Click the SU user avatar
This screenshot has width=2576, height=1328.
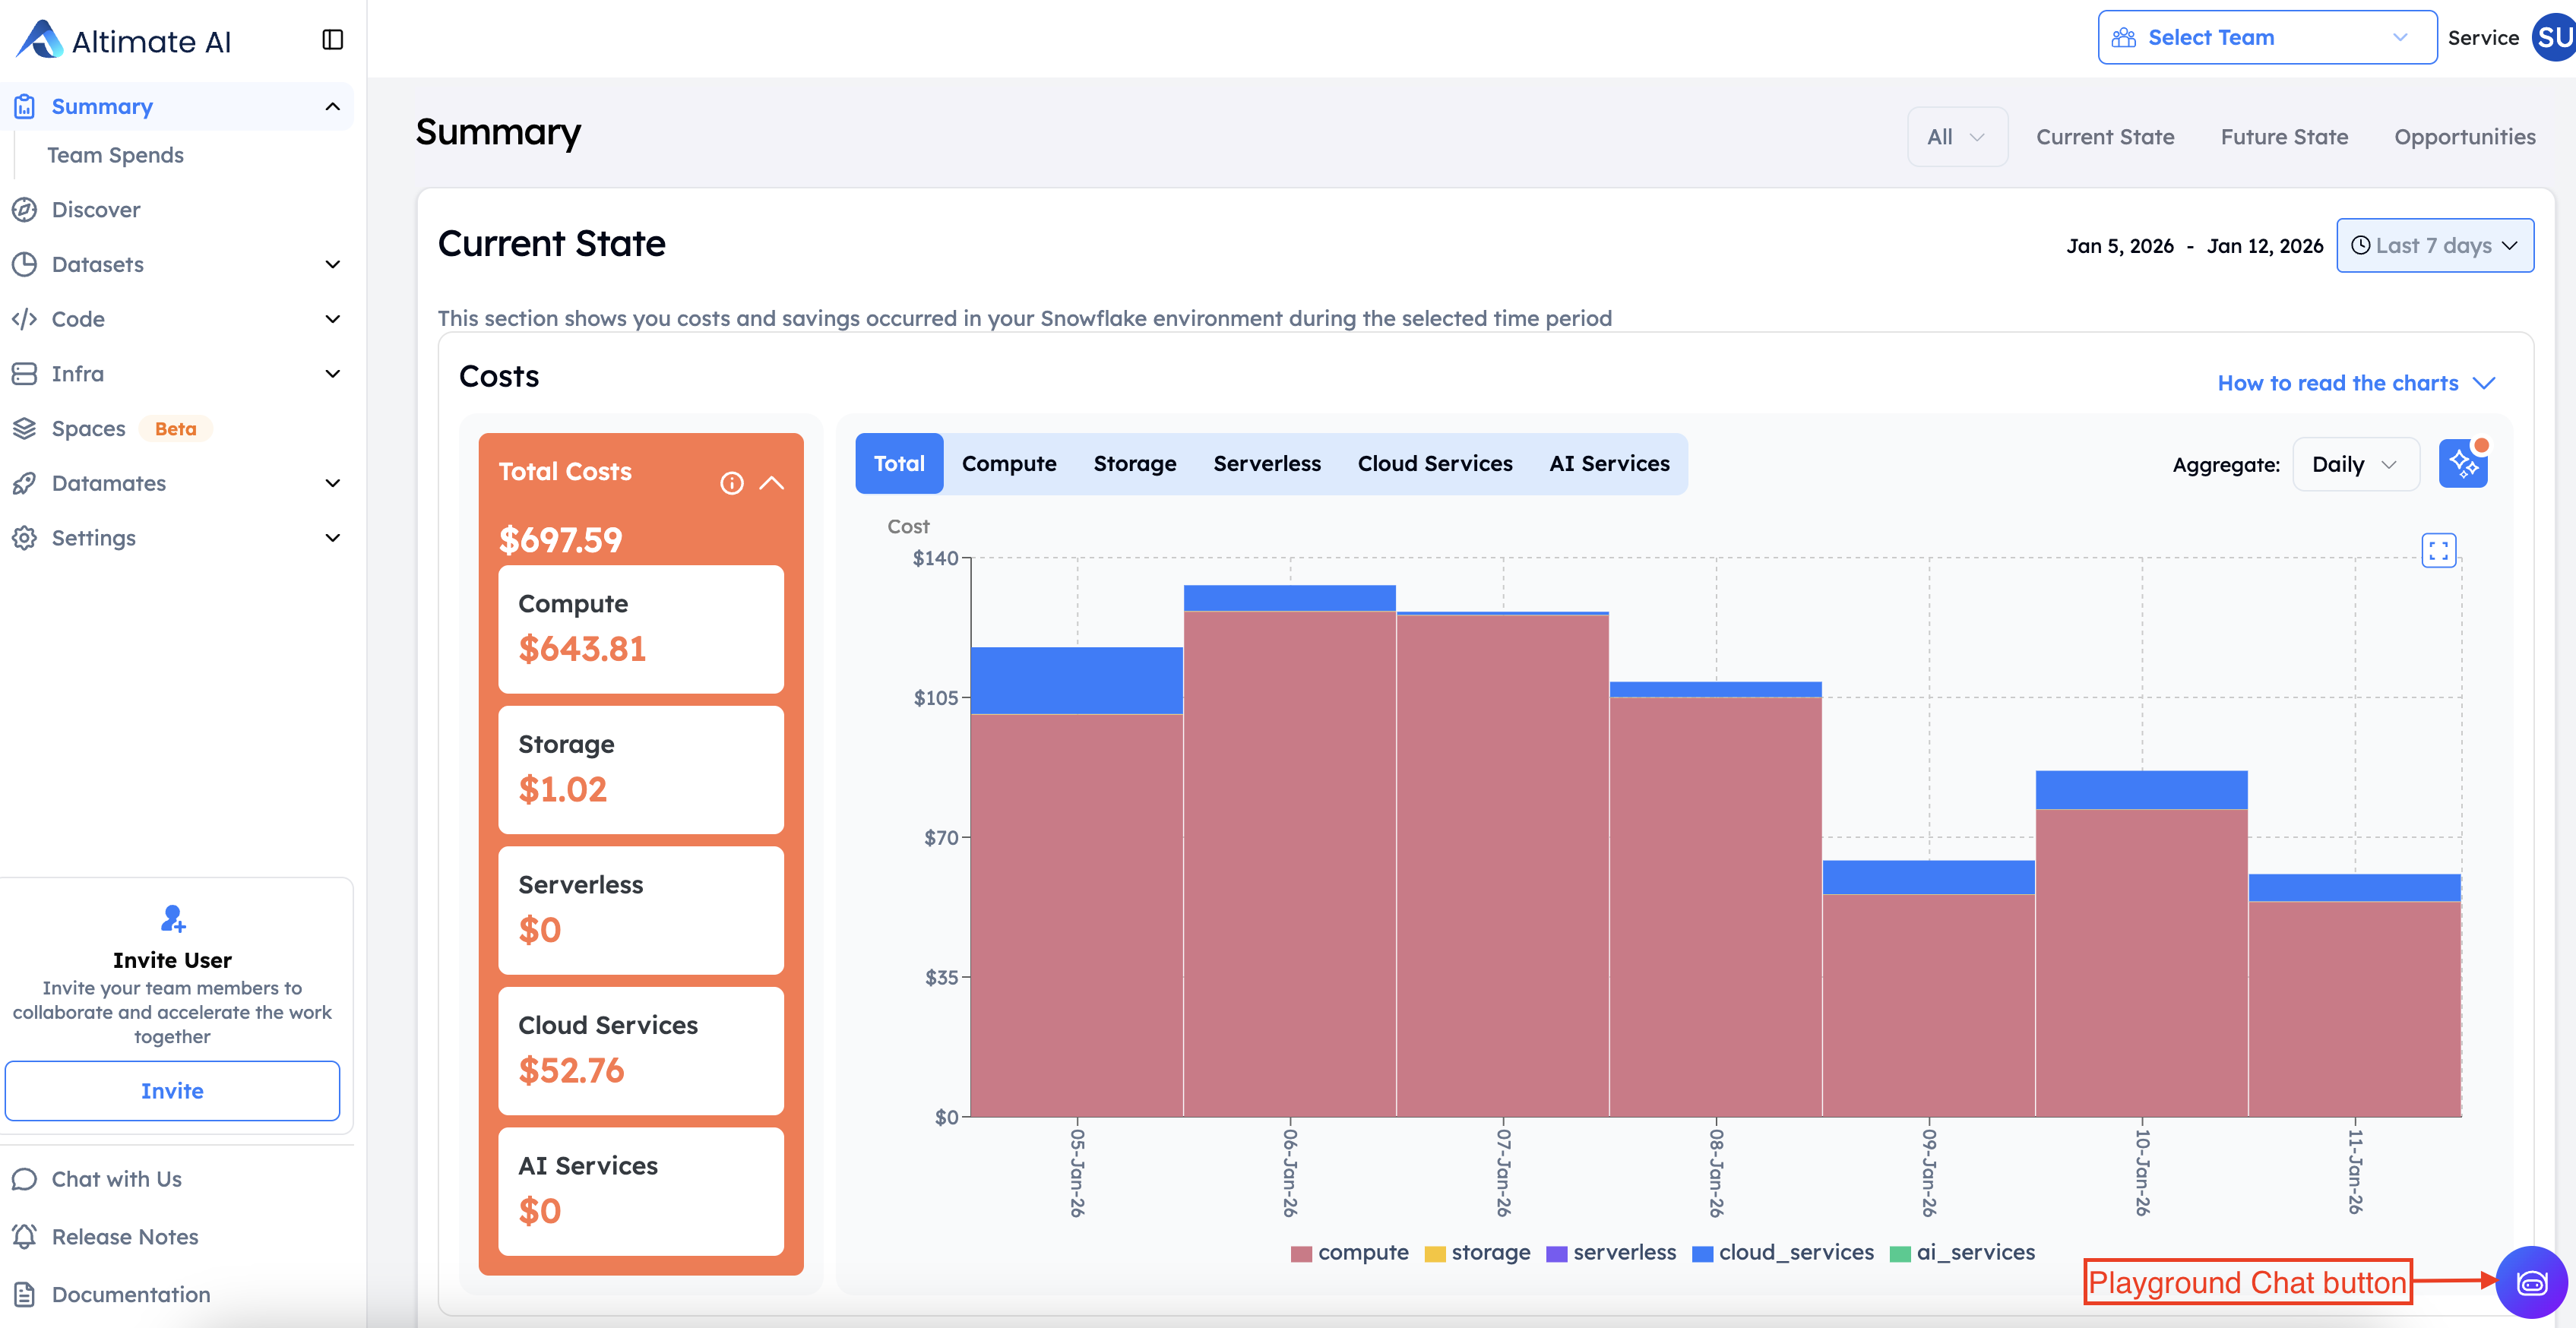pyautogui.click(x=2553, y=38)
